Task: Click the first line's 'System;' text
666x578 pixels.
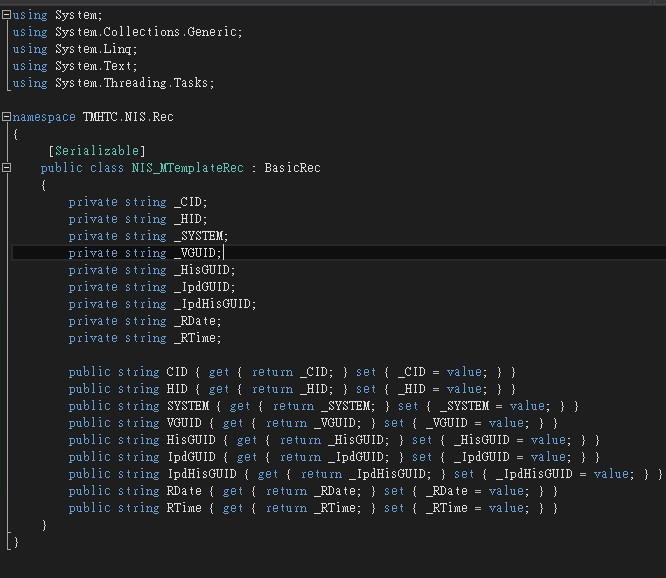Action: coord(79,15)
